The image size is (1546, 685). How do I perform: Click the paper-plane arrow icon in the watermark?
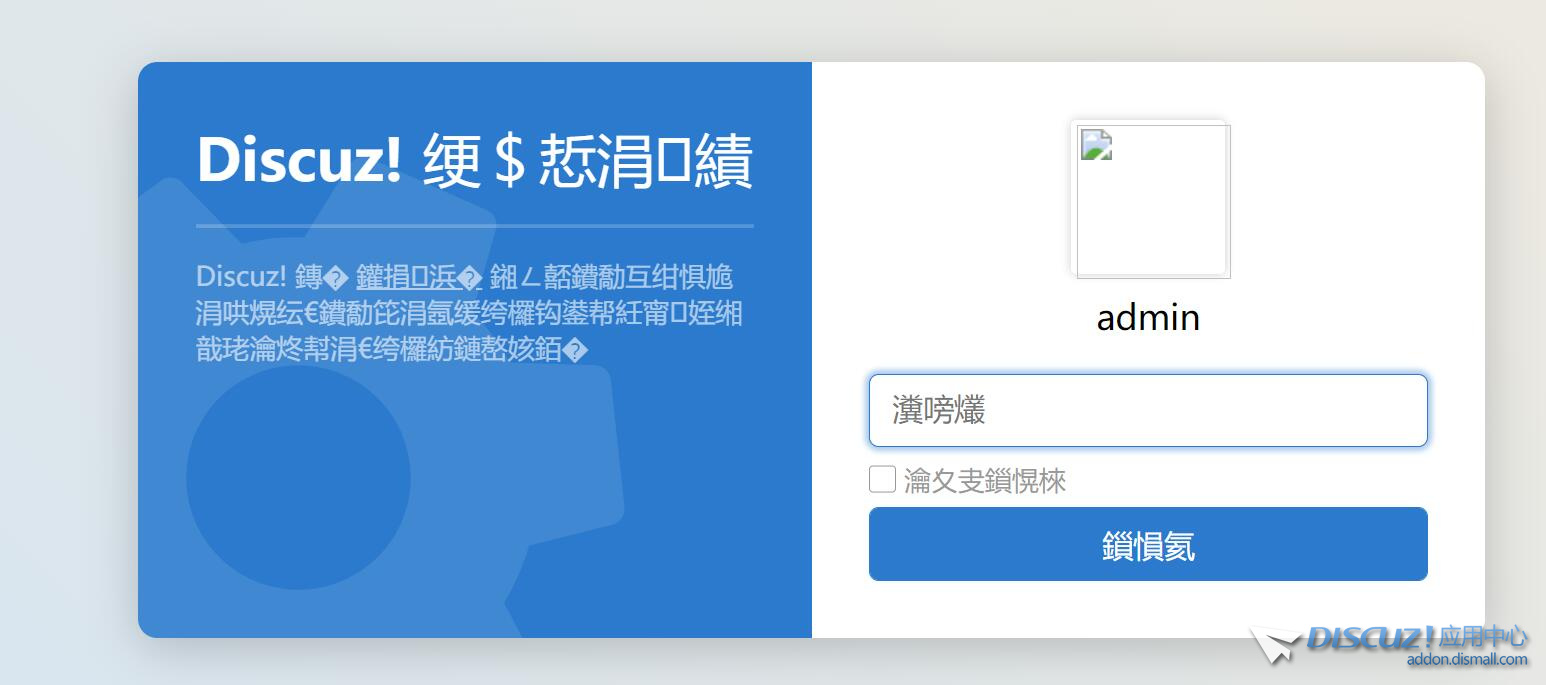click(x=1276, y=645)
